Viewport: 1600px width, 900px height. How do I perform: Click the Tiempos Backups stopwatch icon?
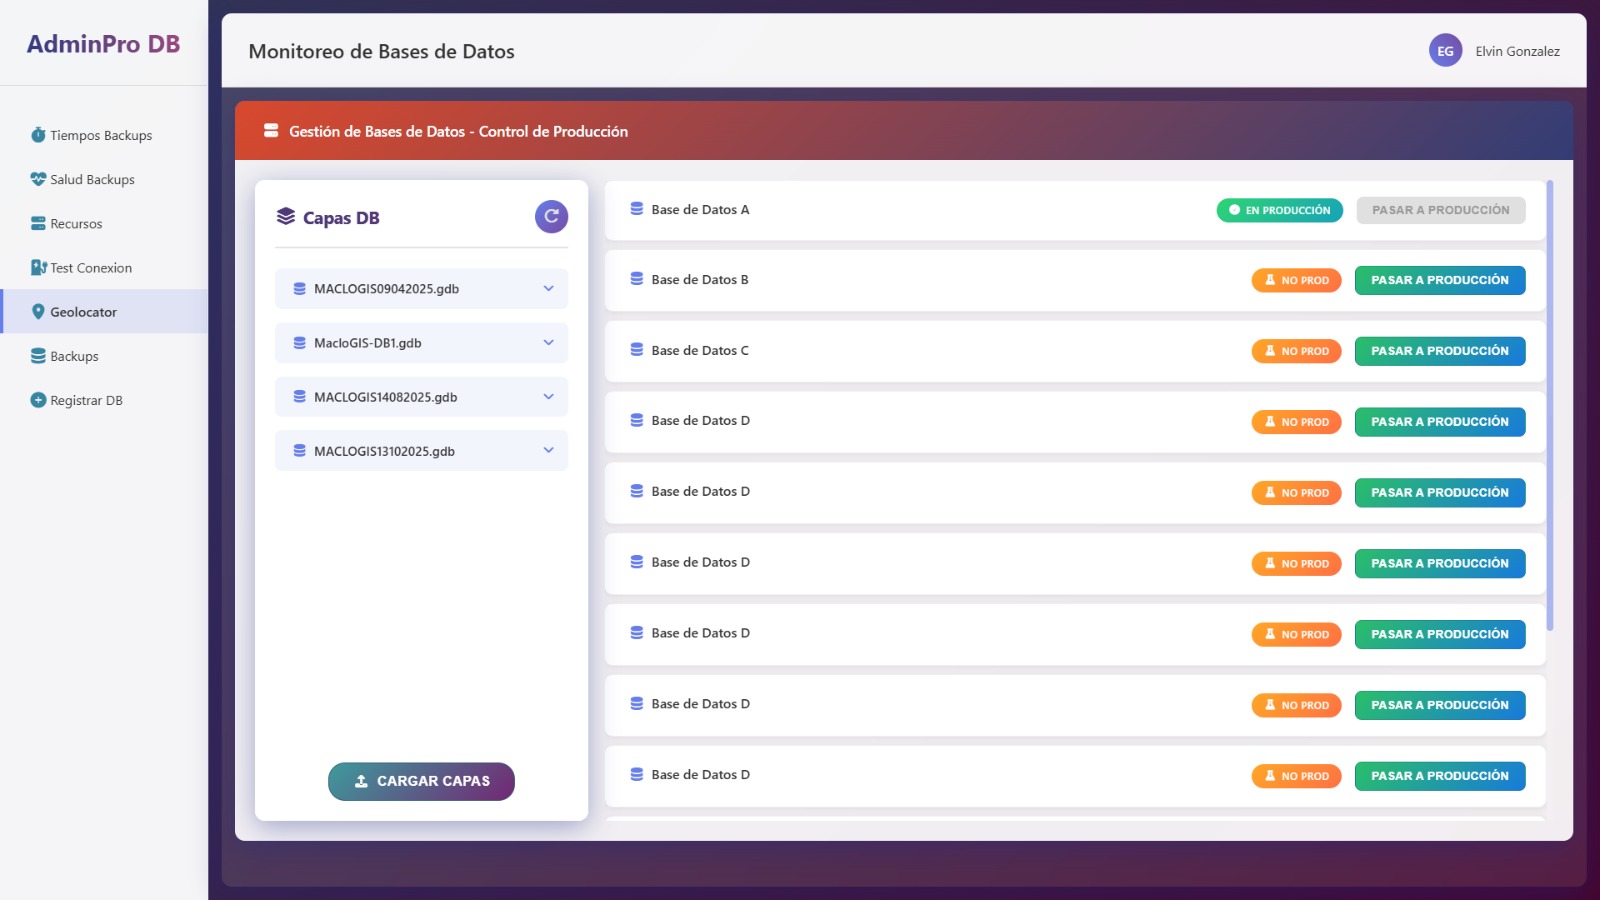pyautogui.click(x=38, y=135)
